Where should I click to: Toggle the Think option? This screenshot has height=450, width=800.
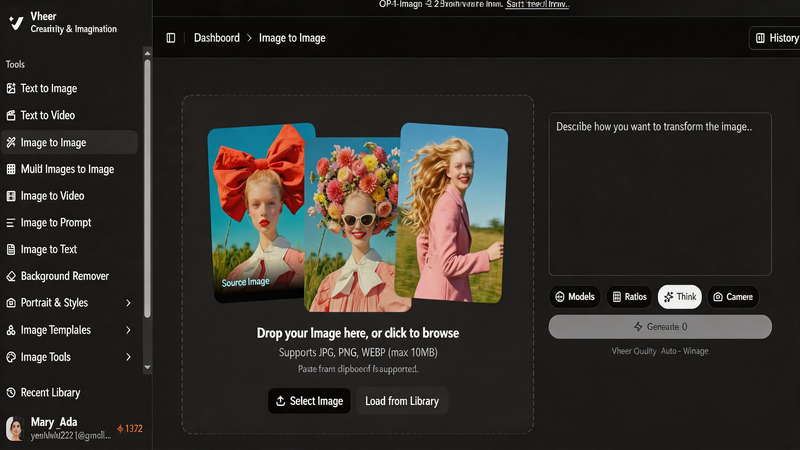(680, 297)
